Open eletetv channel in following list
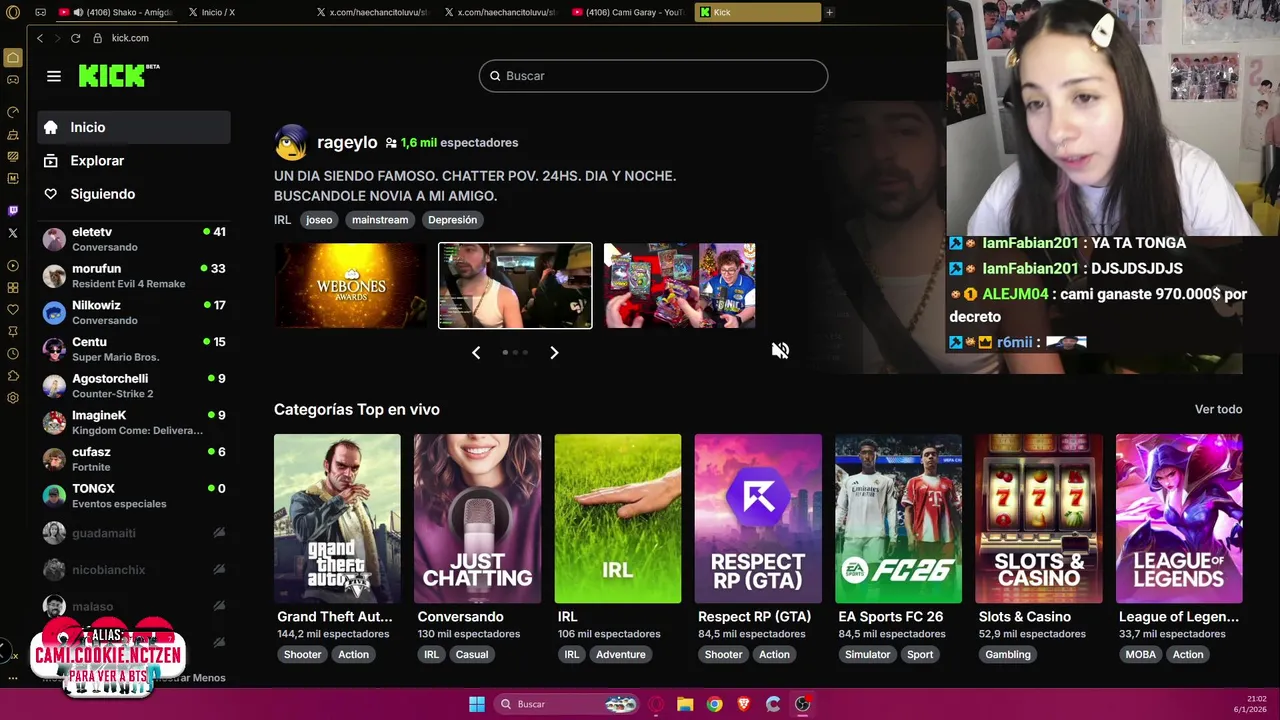 (x=134, y=239)
